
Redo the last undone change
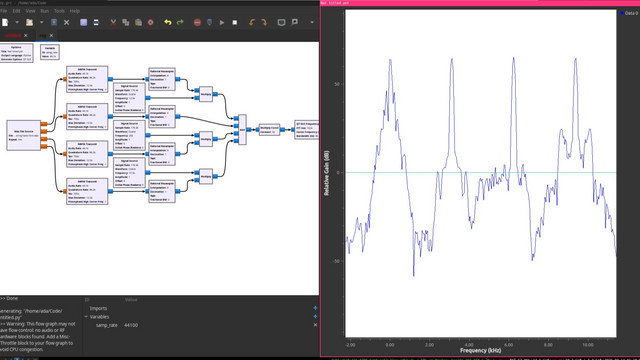coord(180,22)
